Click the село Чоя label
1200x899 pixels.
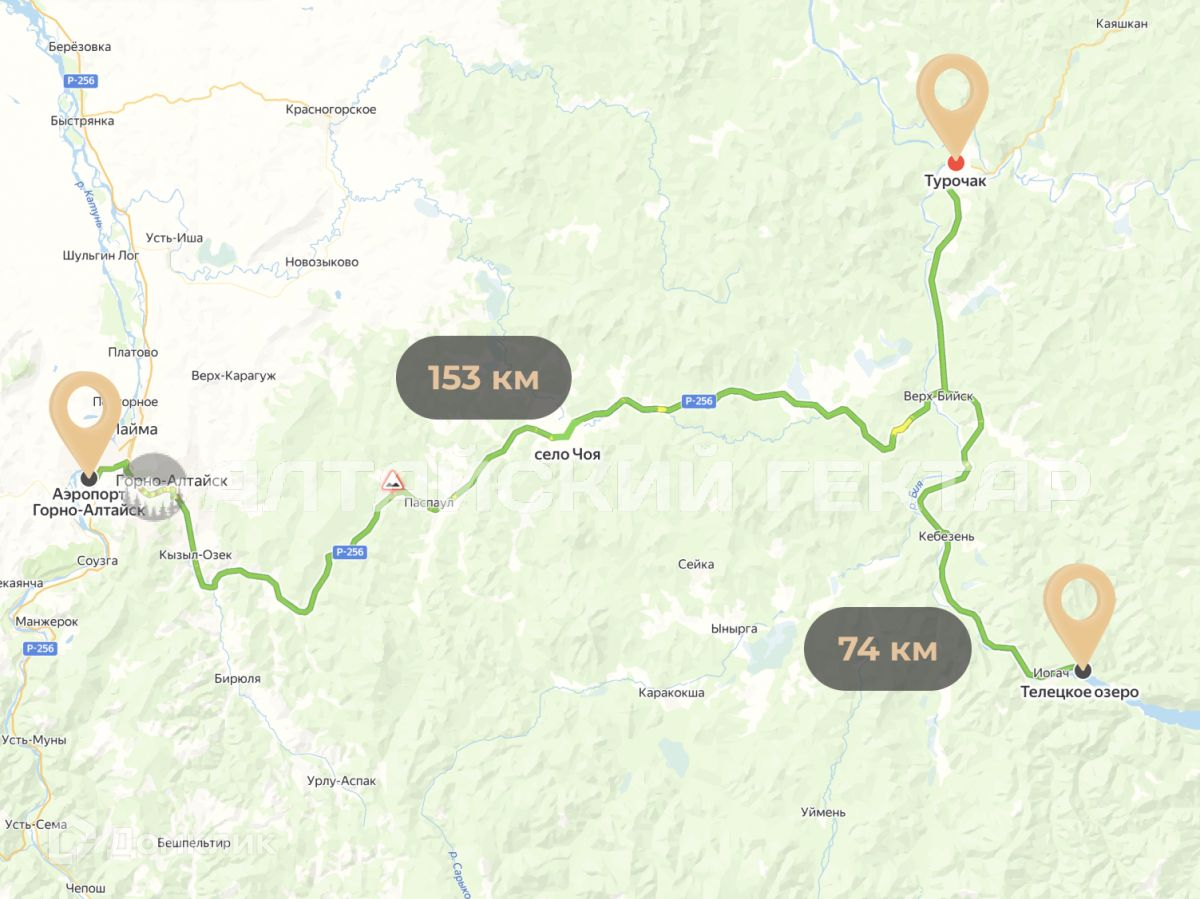[x=567, y=454]
